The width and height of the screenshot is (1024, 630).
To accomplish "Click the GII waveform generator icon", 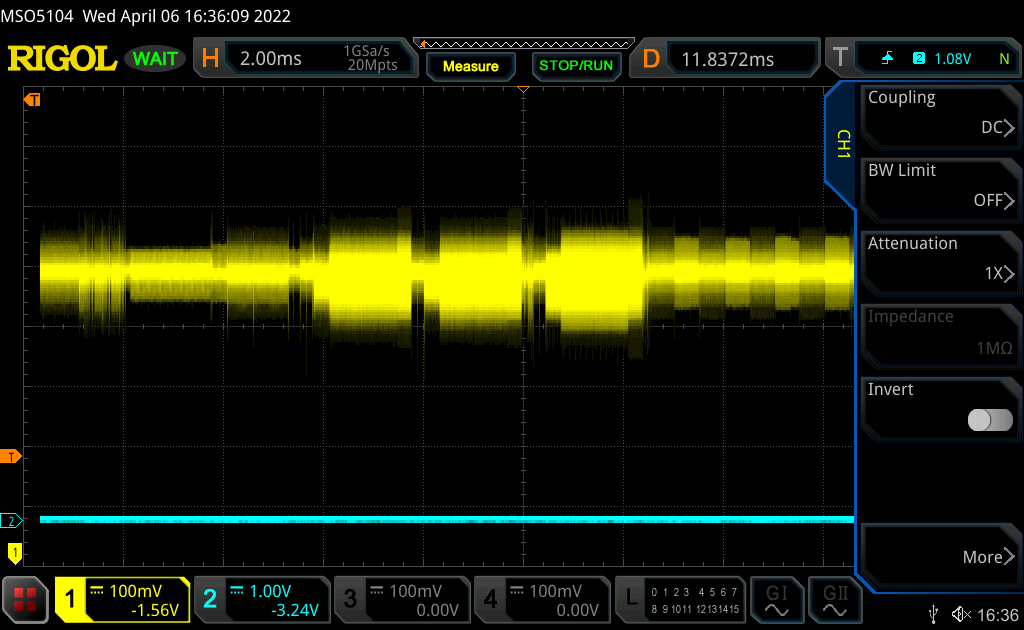I will [832, 599].
